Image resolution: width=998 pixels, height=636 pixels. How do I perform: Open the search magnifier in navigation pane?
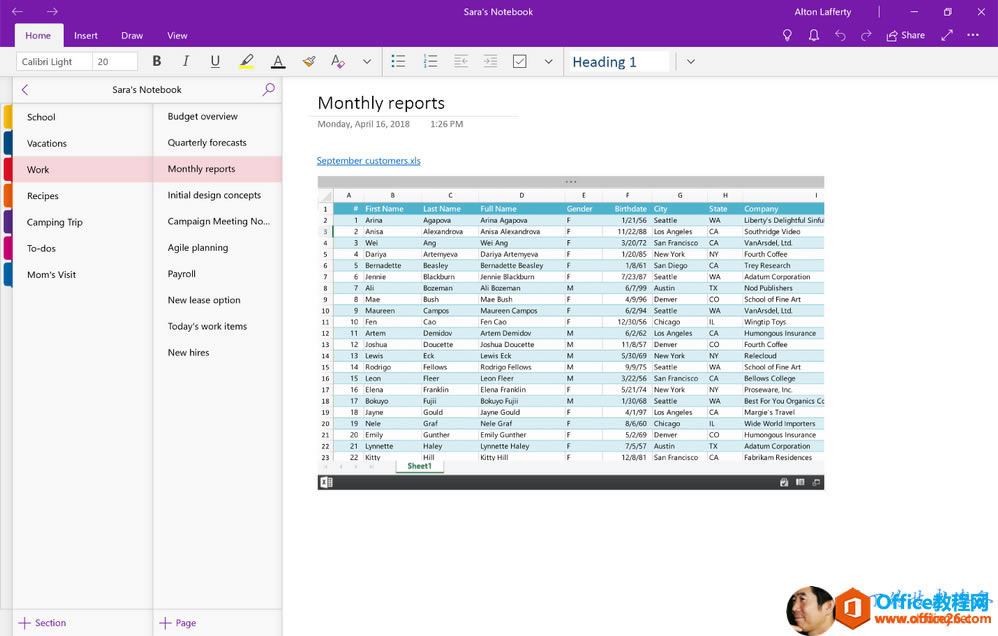268,89
